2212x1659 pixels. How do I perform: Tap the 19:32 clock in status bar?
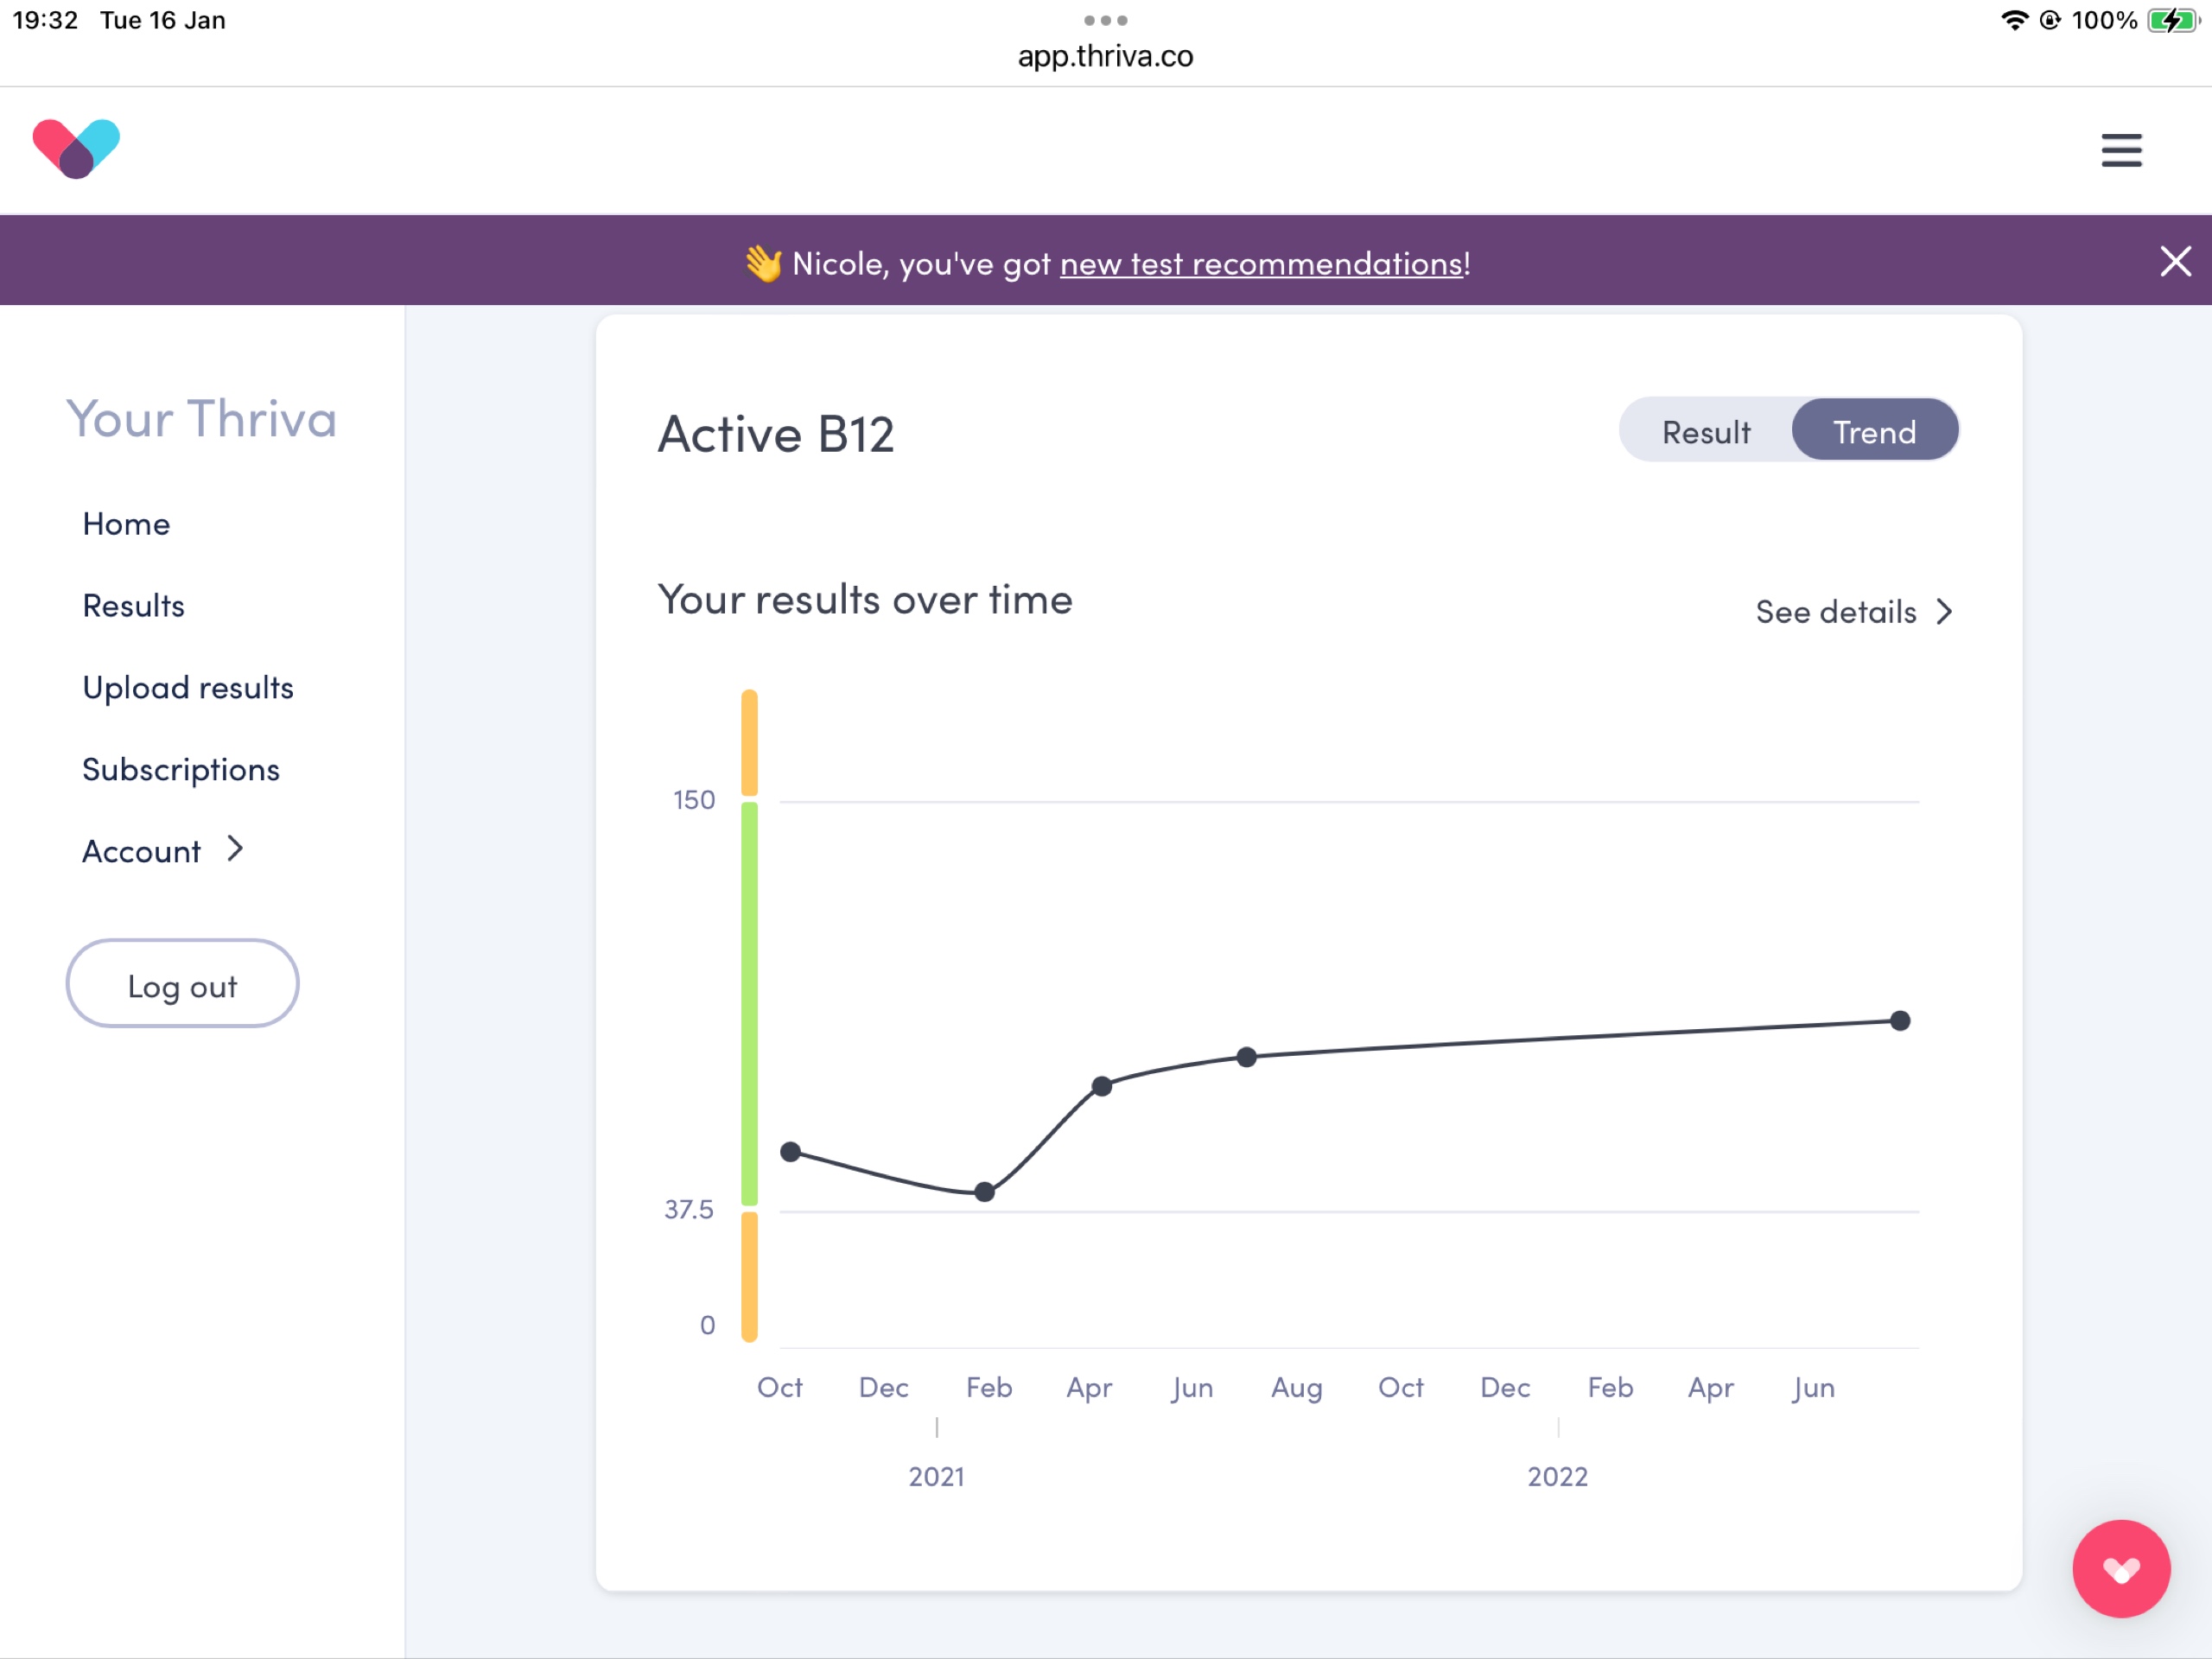point(45,20)
